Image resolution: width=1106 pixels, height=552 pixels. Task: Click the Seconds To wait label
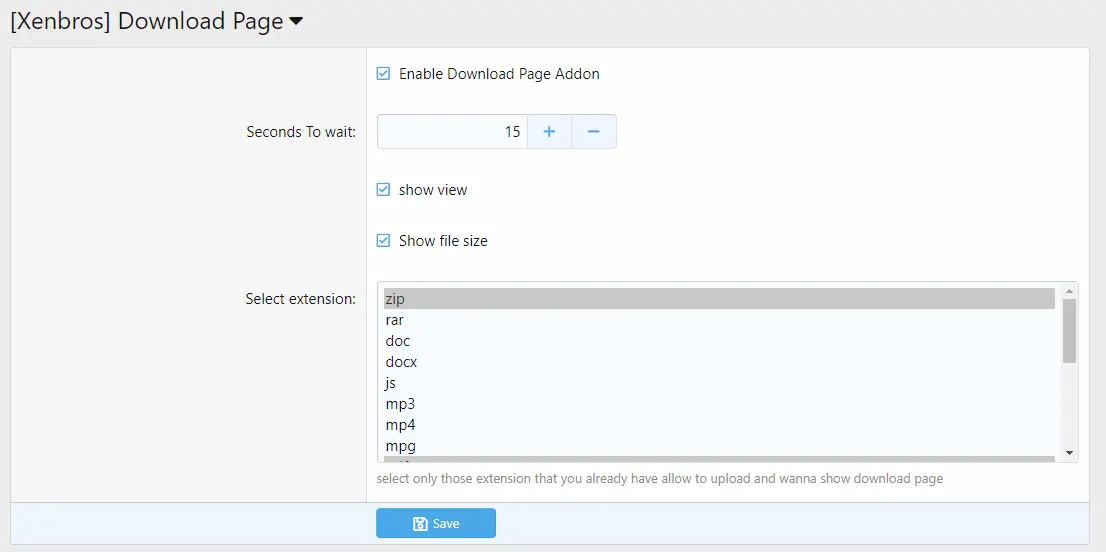(300, 132)
